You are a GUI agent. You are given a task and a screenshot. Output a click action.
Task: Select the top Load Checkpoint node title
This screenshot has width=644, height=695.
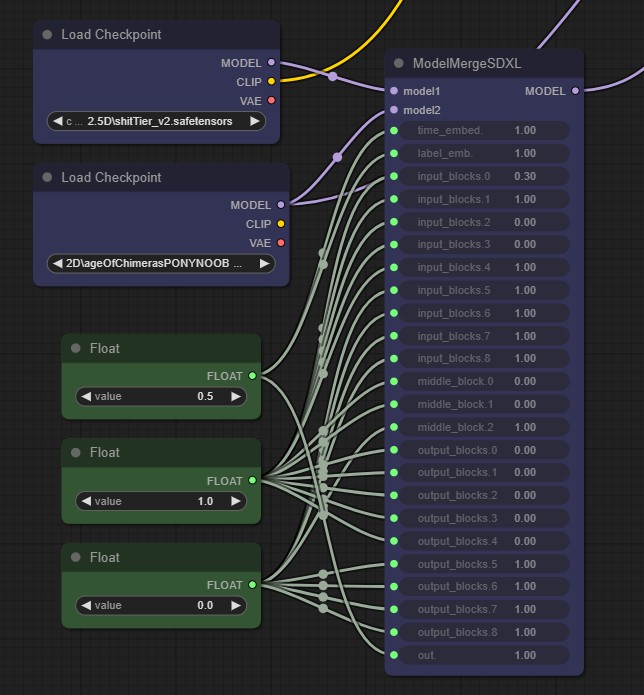pyautogui.click(x=111, y=35)
